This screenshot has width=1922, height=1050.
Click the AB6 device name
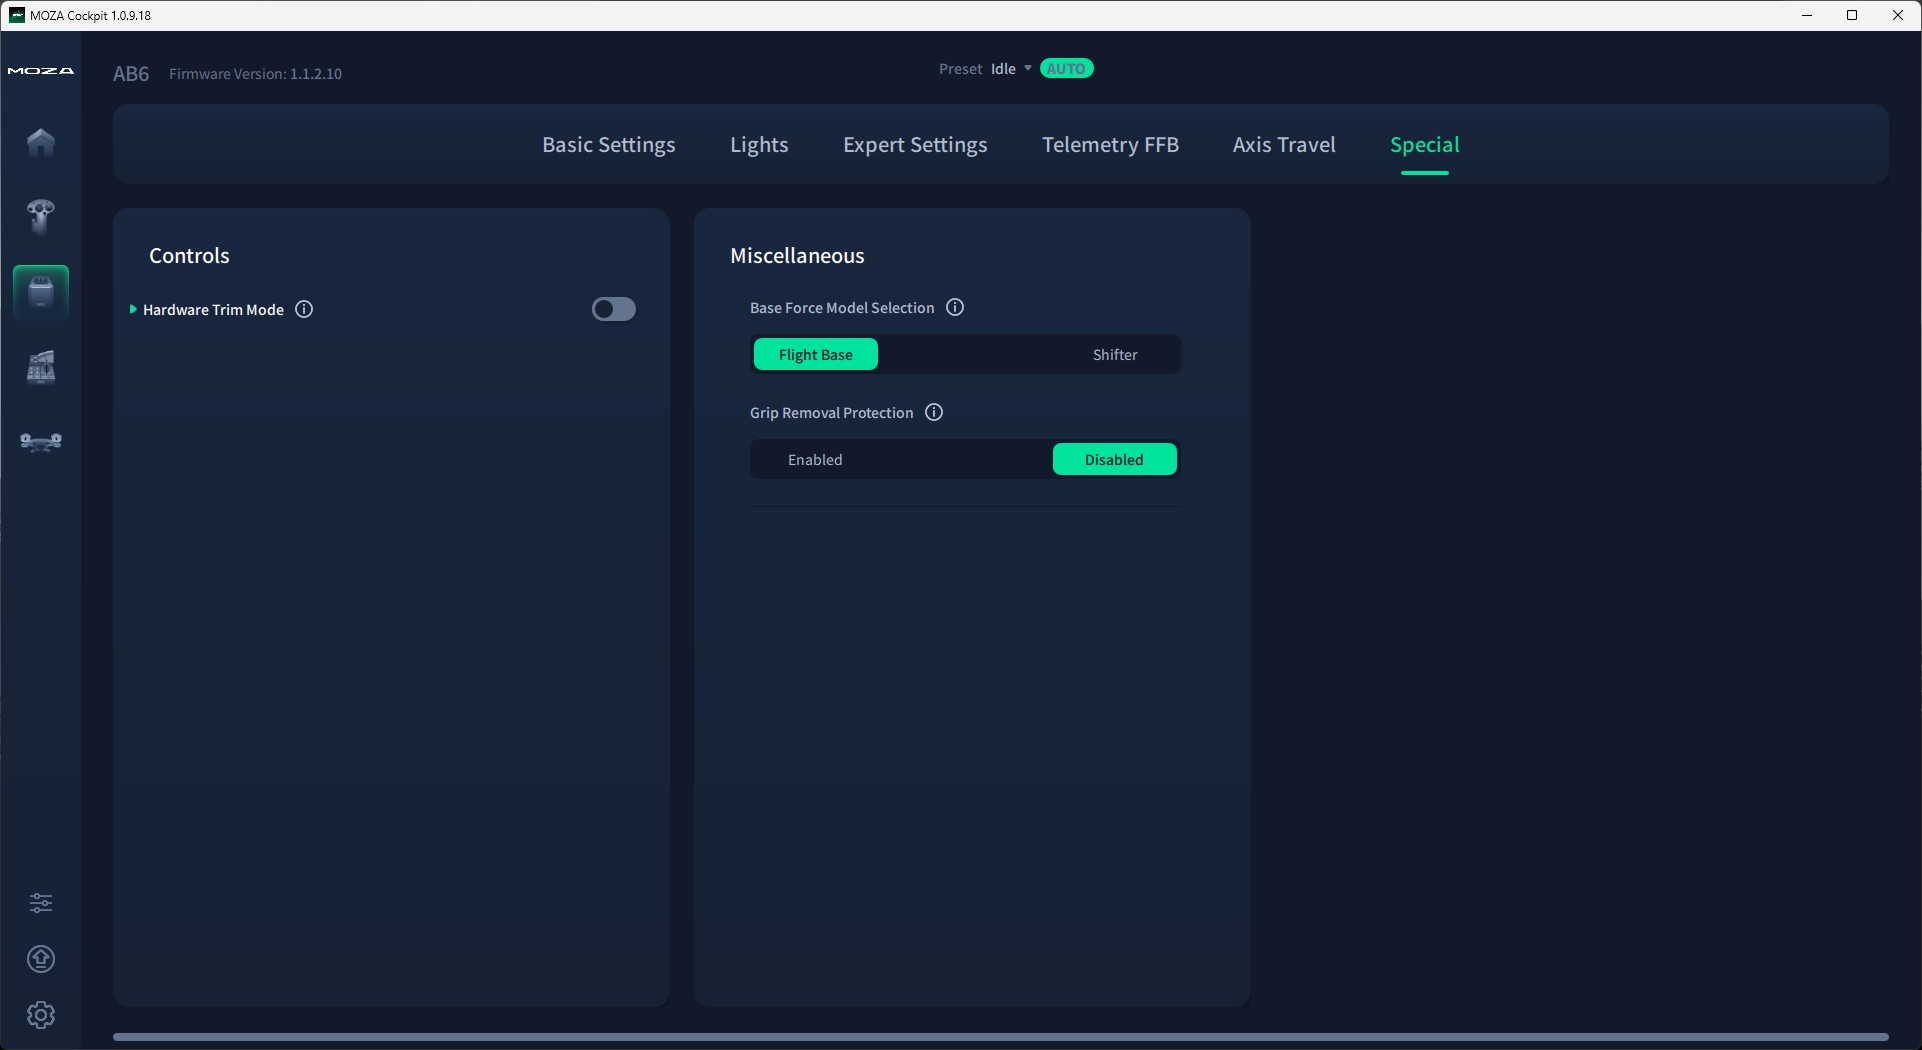coord(131,73)
